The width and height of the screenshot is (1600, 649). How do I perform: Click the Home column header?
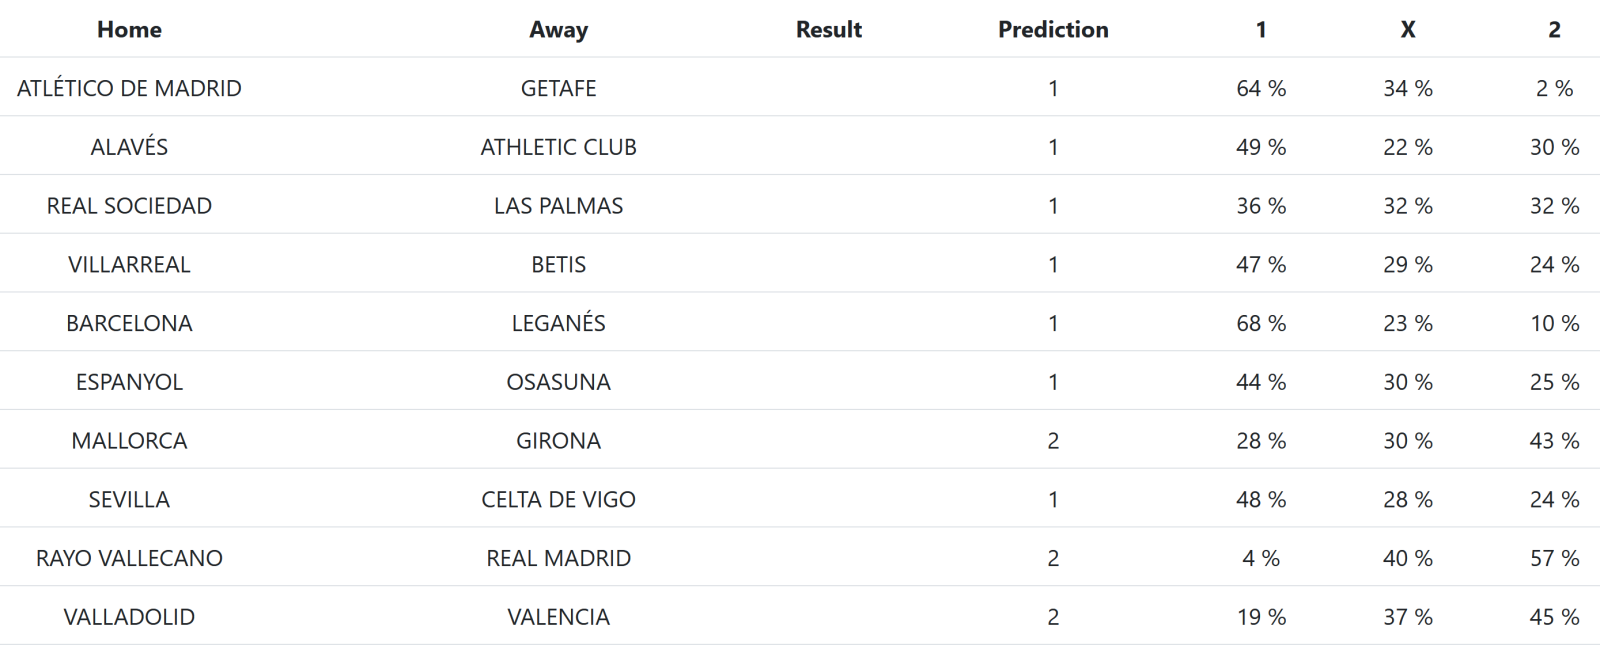pos(129,30)
